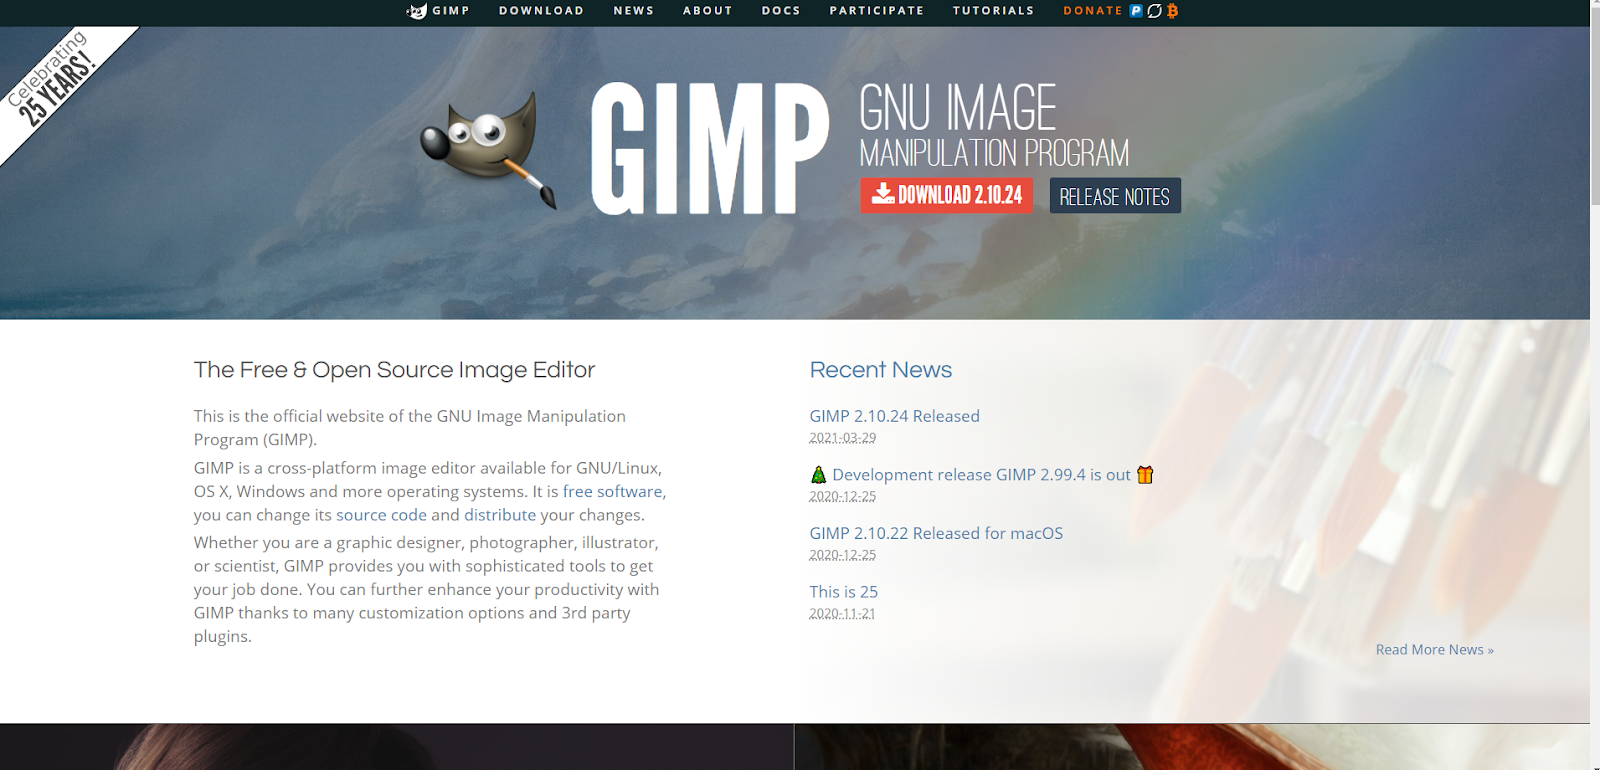This screenshot has height=770, width=1600.
Task: Open GIMP 2.10.24 Released news
Action: coord(894,416)
